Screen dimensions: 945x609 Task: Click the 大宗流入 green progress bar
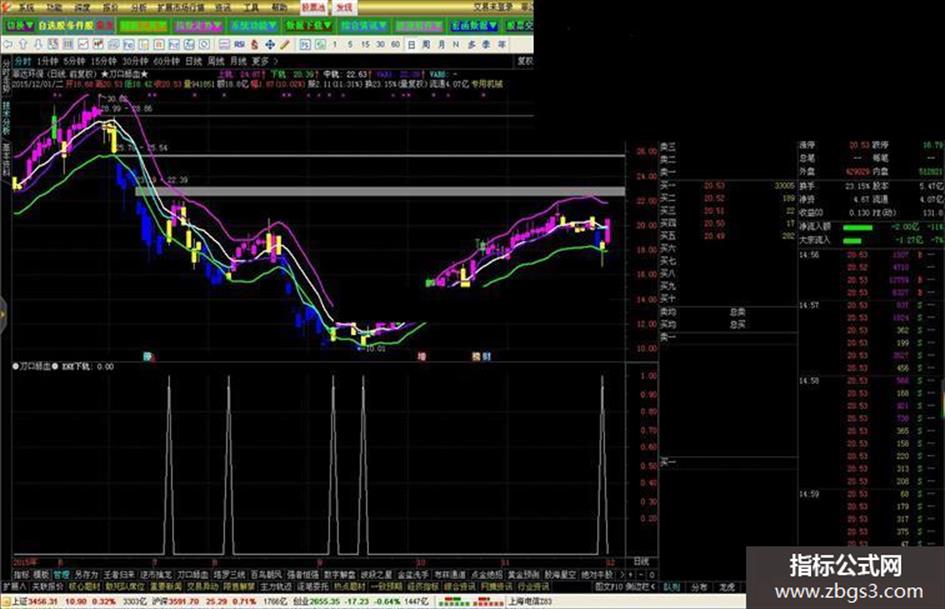[x=853, y=241]
